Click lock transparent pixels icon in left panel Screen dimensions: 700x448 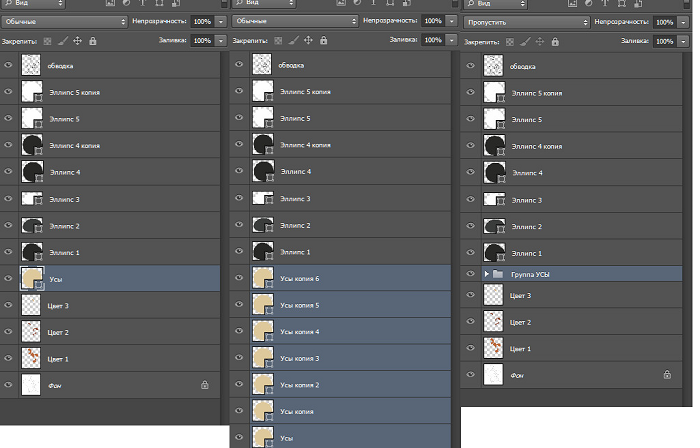[x=48, y=41]
